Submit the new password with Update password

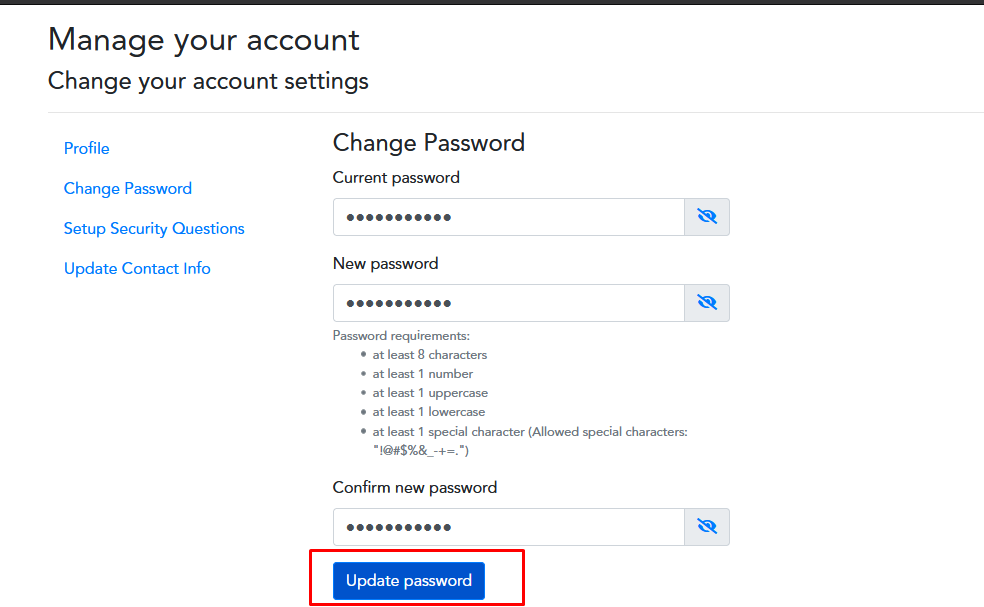[x=409, y=580]
